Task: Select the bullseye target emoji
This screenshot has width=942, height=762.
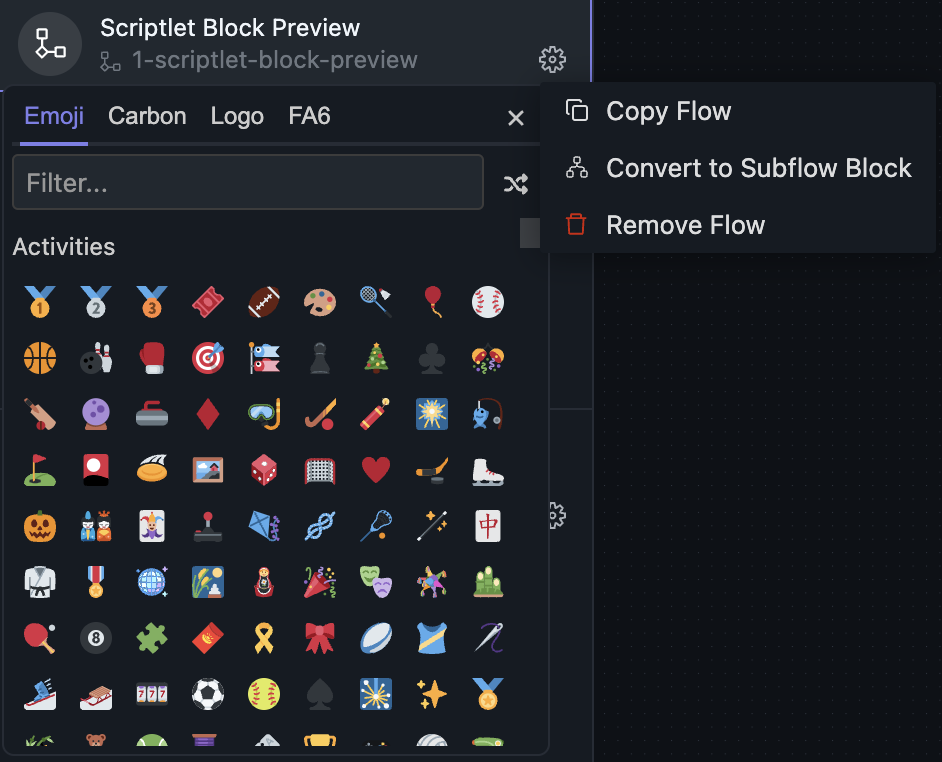Action: pos(208,357)
